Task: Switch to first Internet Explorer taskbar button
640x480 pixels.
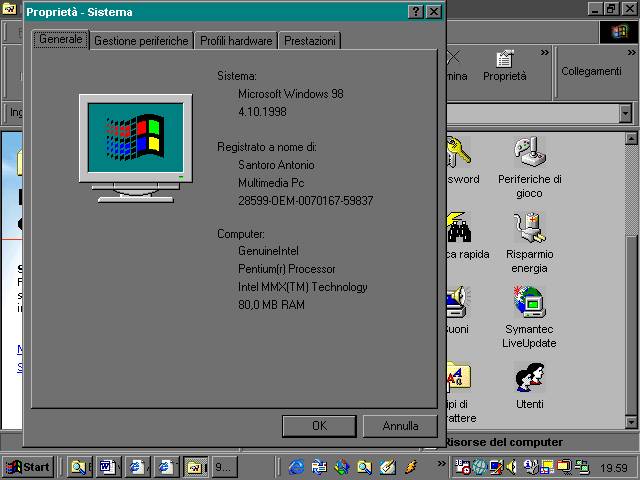Action: (138, 467)
